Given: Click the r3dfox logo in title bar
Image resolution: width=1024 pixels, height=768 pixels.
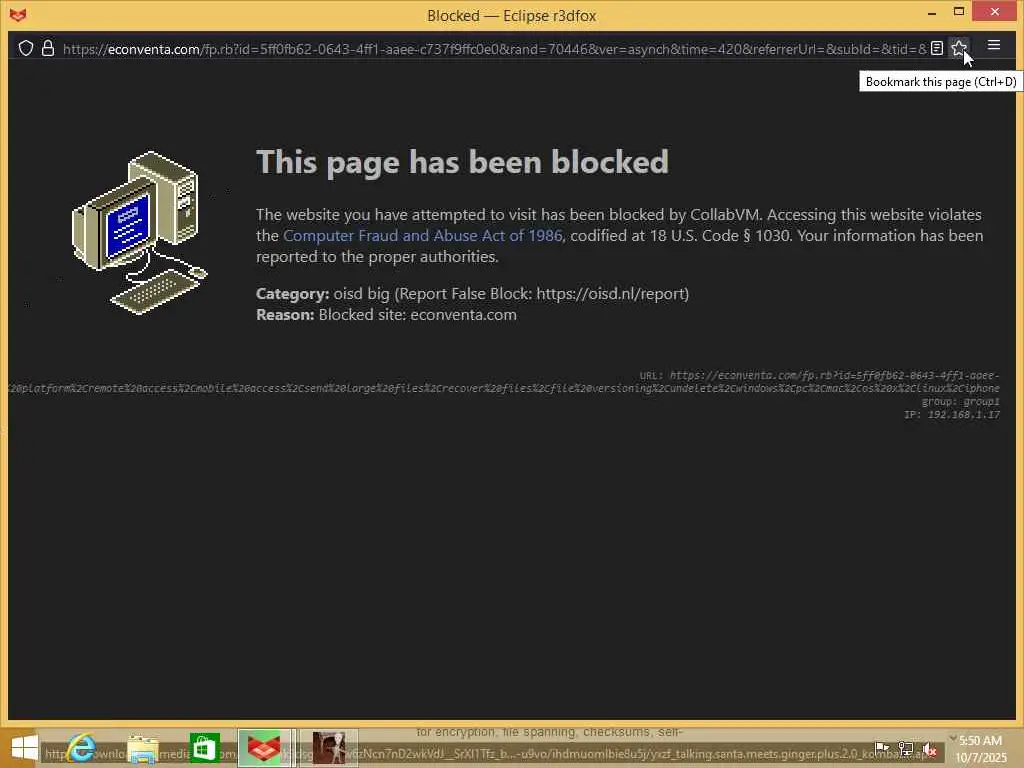Looking at the screenshot, I should [18, 14].
